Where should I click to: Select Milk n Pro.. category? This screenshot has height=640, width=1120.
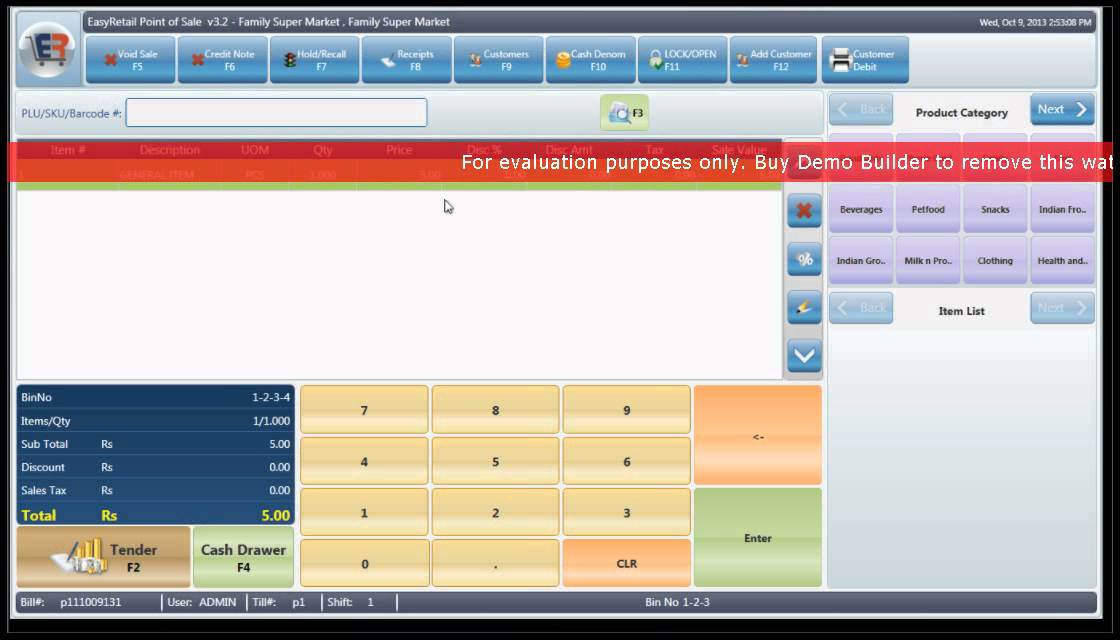coord(928,261)
